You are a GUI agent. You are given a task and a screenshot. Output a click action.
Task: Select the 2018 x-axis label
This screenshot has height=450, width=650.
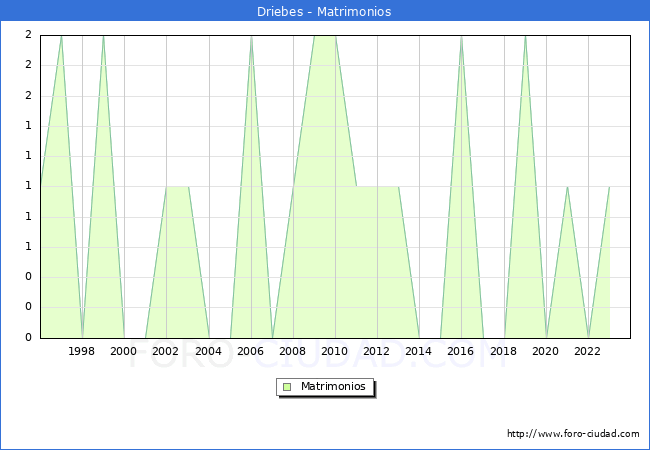[x=503, y=351]
